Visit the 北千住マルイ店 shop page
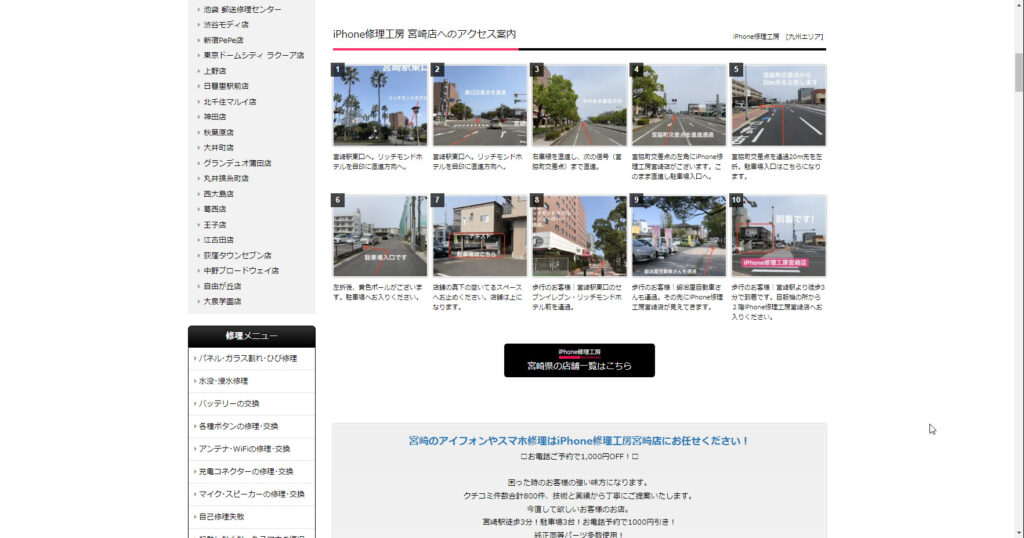This screenshot has width=1024, height=538. coord(230,102)
